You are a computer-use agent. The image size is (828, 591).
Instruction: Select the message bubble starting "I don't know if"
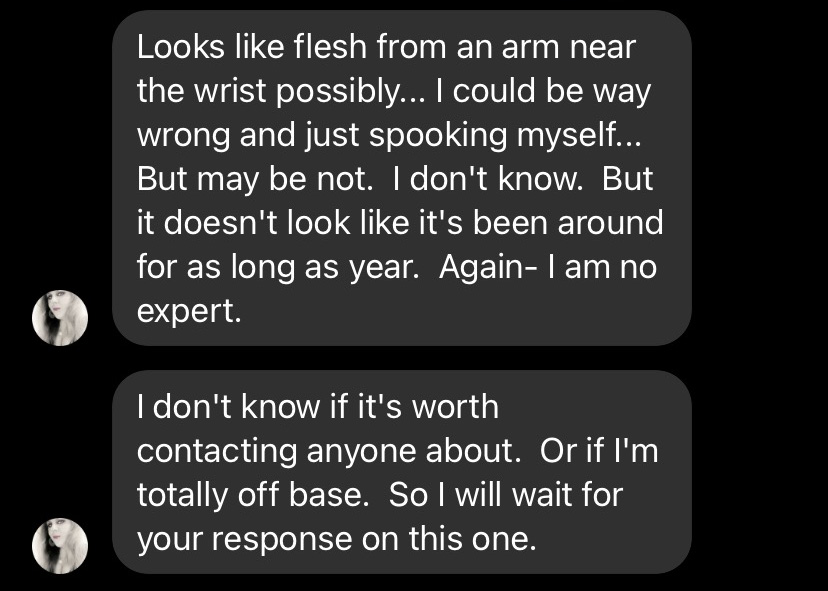pos(402,472)
